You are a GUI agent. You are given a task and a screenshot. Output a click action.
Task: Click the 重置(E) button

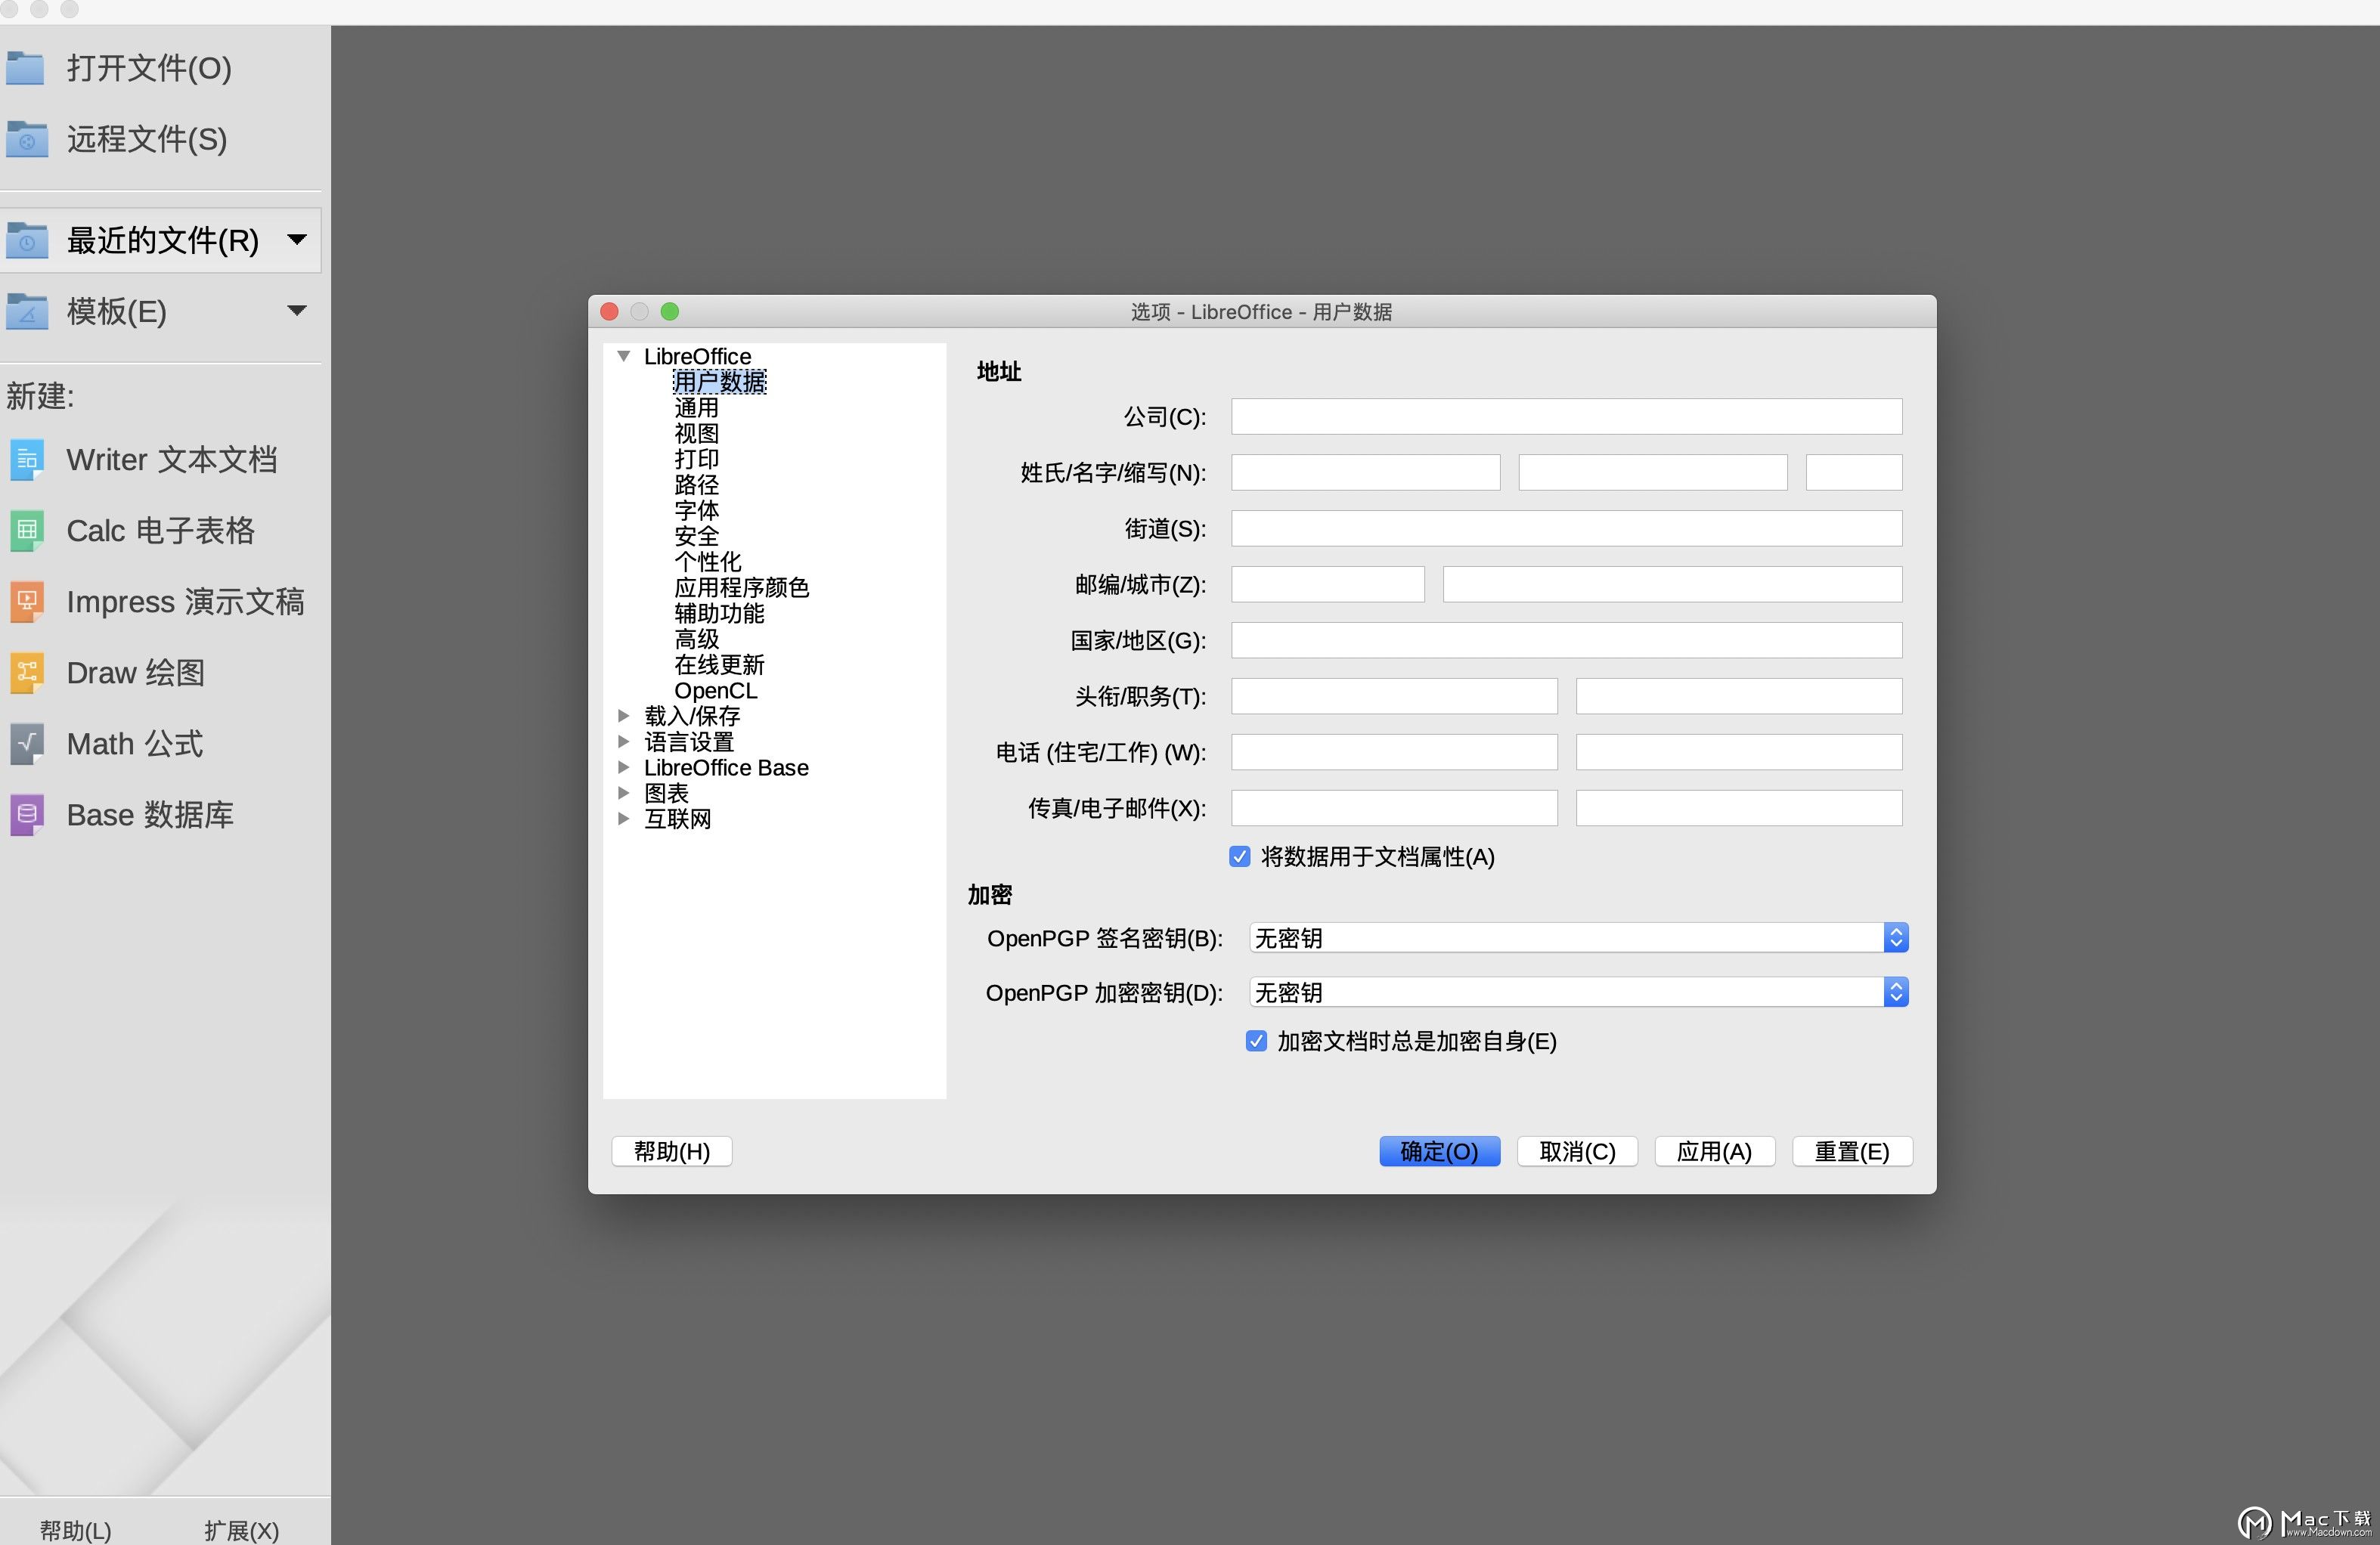pyautogui.click(x=1851, y=1151)
